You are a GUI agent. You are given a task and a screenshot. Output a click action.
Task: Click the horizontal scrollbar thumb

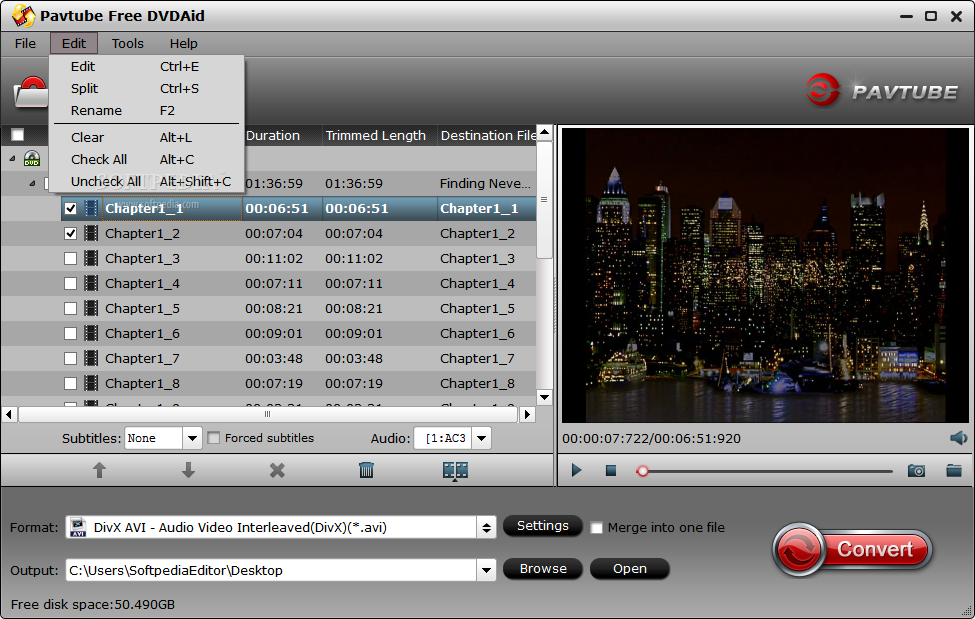[267, 414]
